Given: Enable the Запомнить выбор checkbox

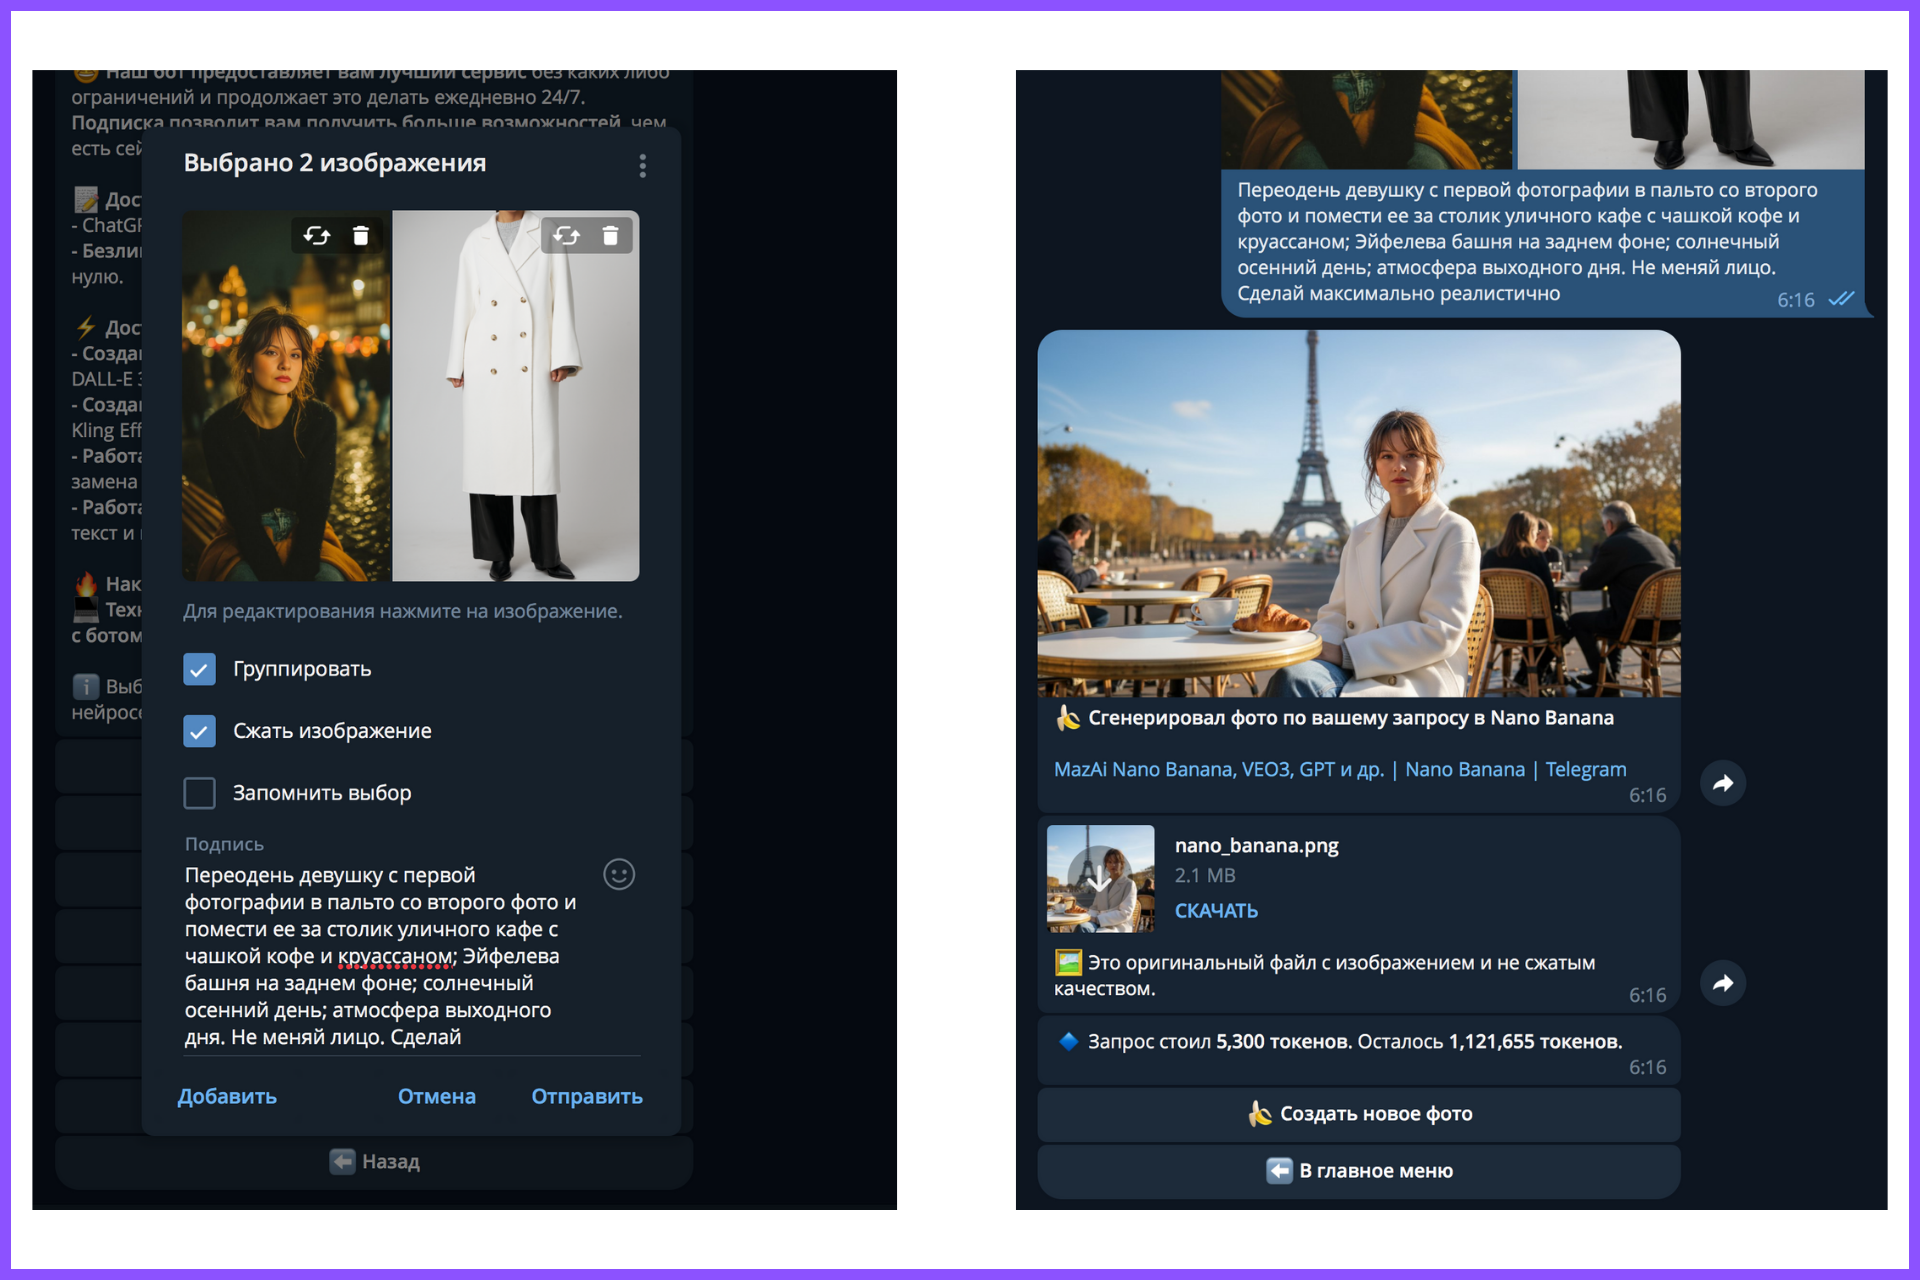Looking at the screenshot, I should (x=200, y=793).
